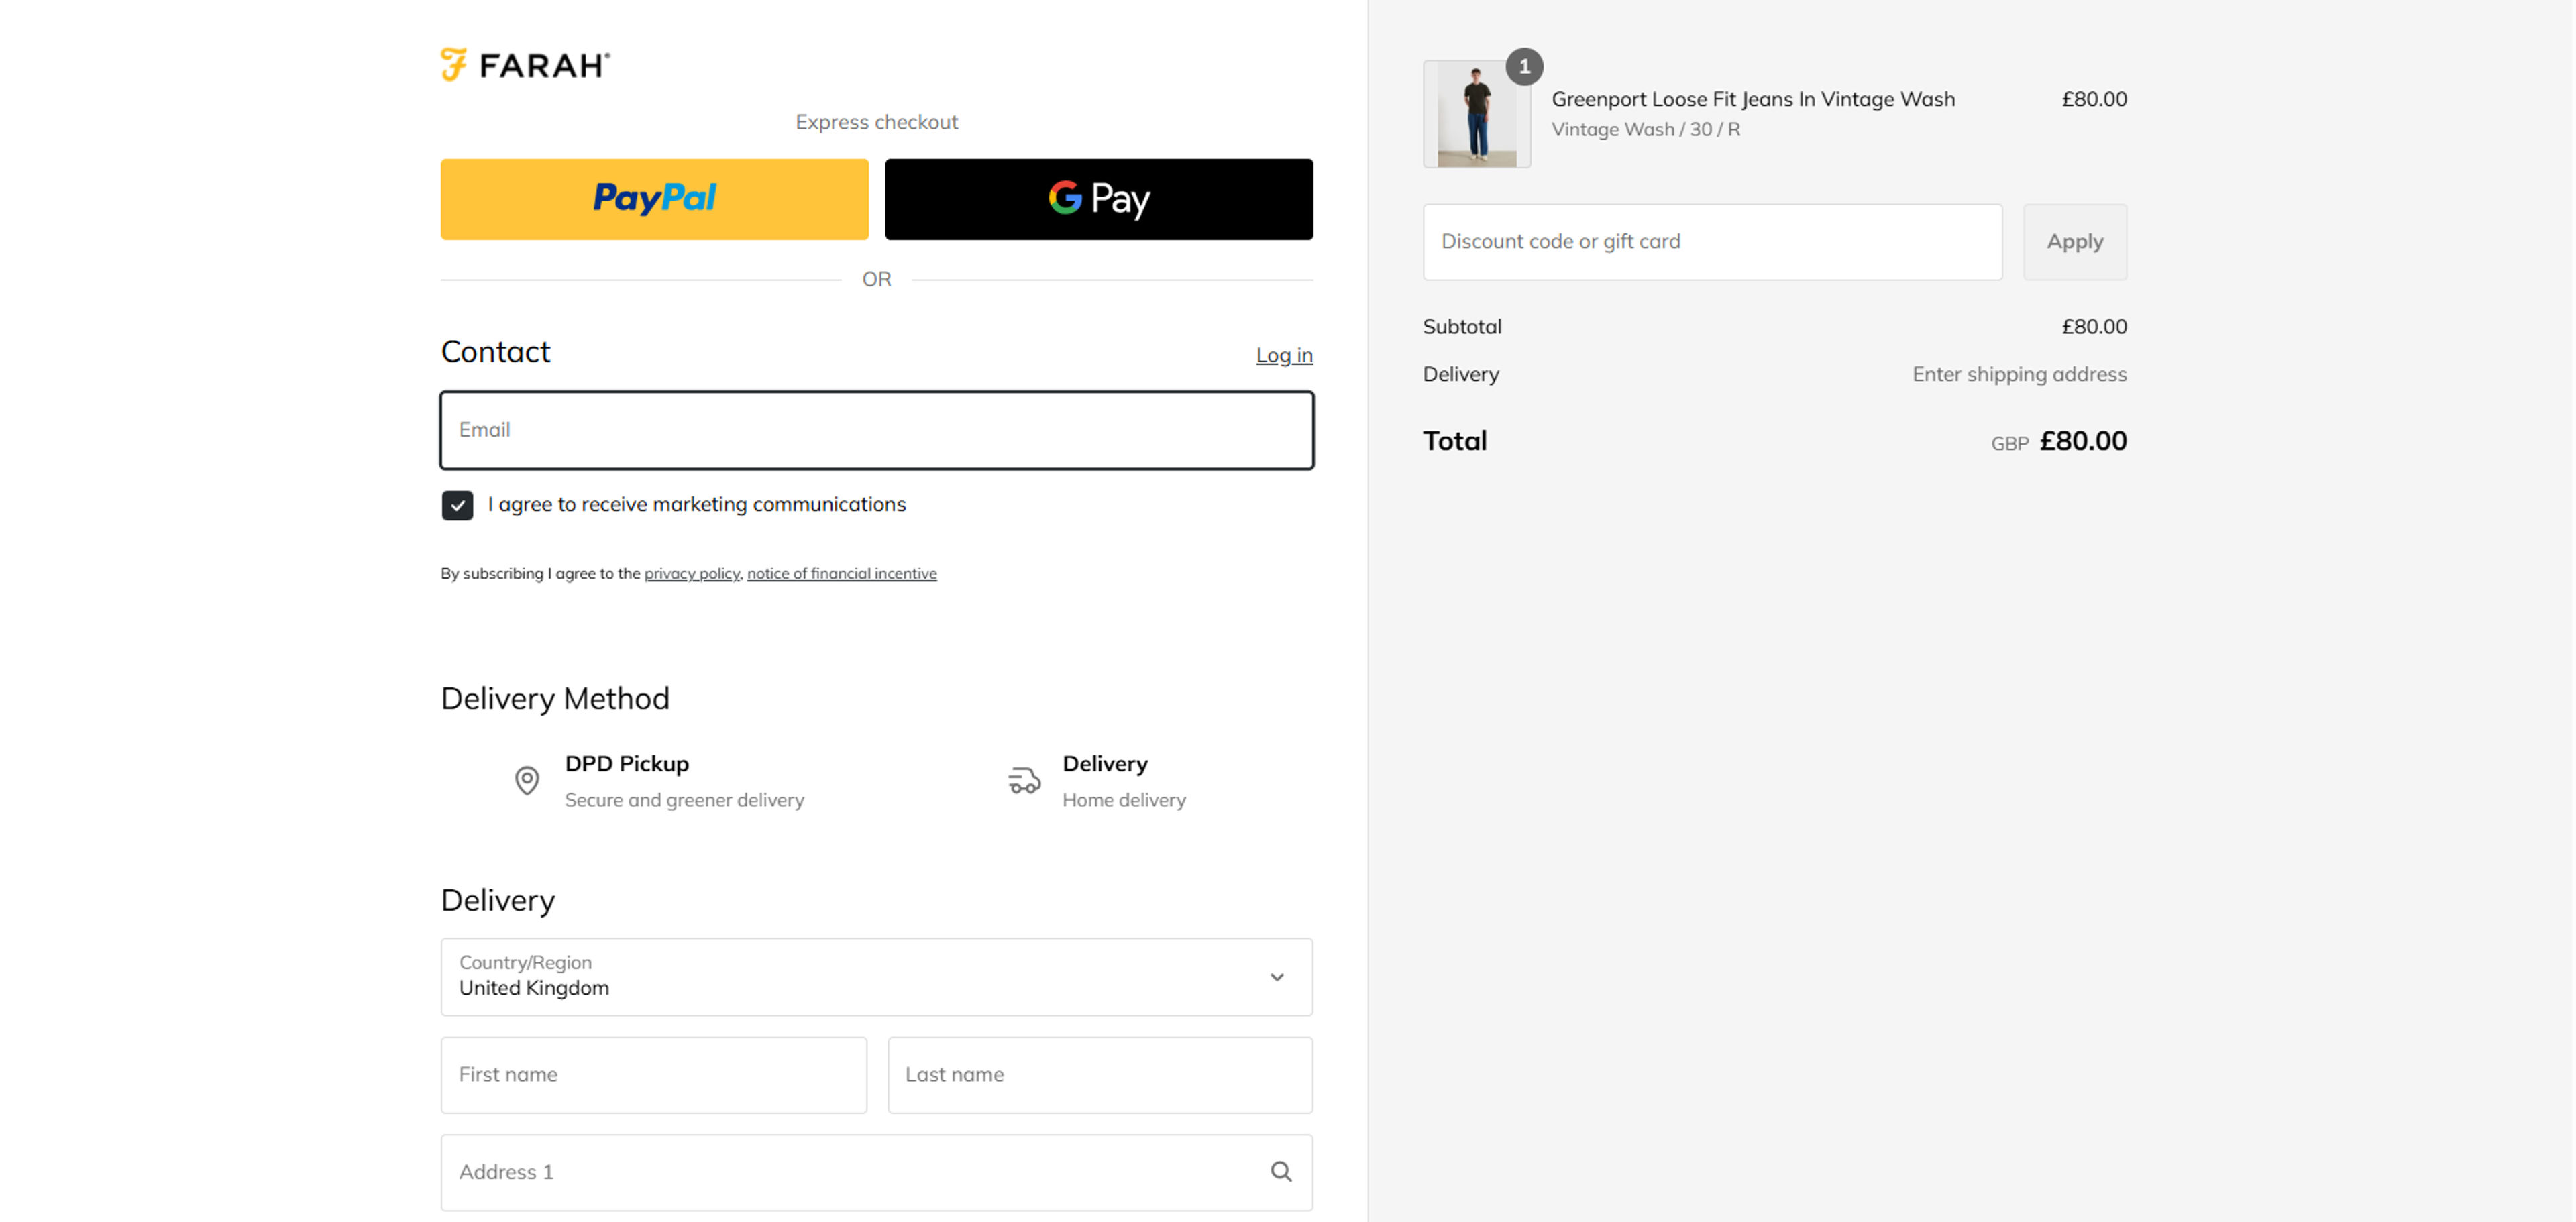Click the Vintage Wash / 30 / R variant text

[x=1645, y=130]
